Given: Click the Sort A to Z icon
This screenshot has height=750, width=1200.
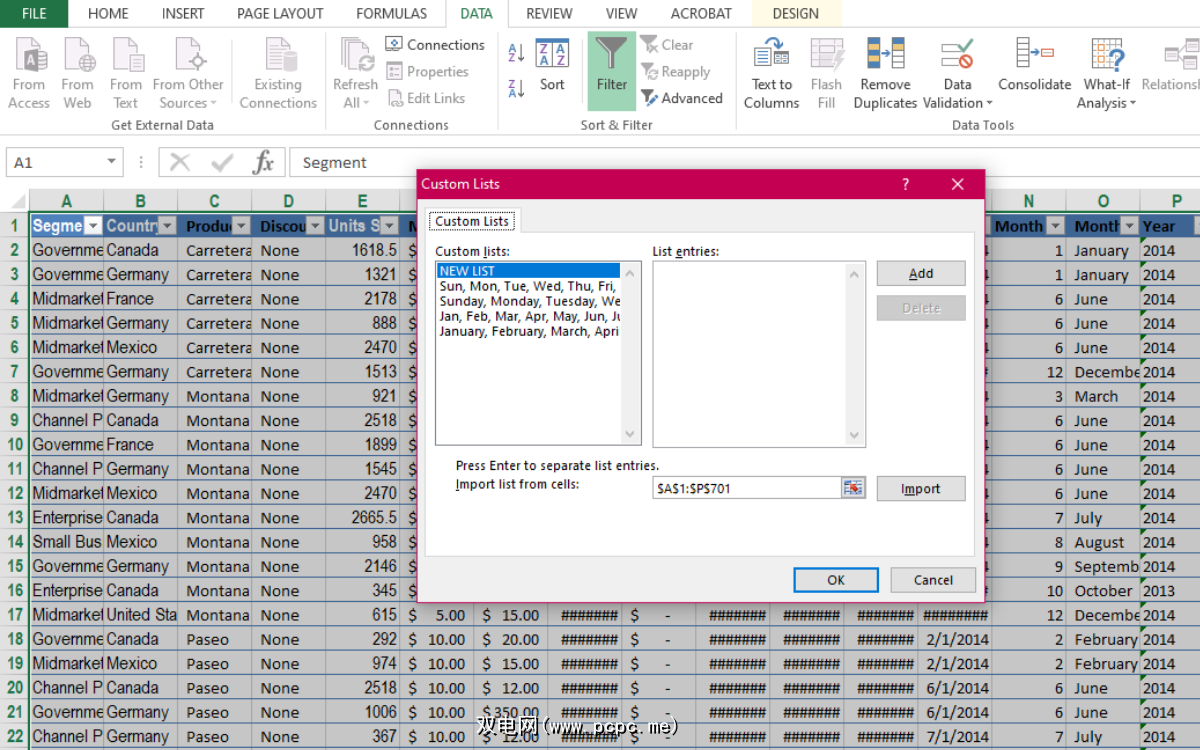Looking at the screenshot, I should 516,53.
